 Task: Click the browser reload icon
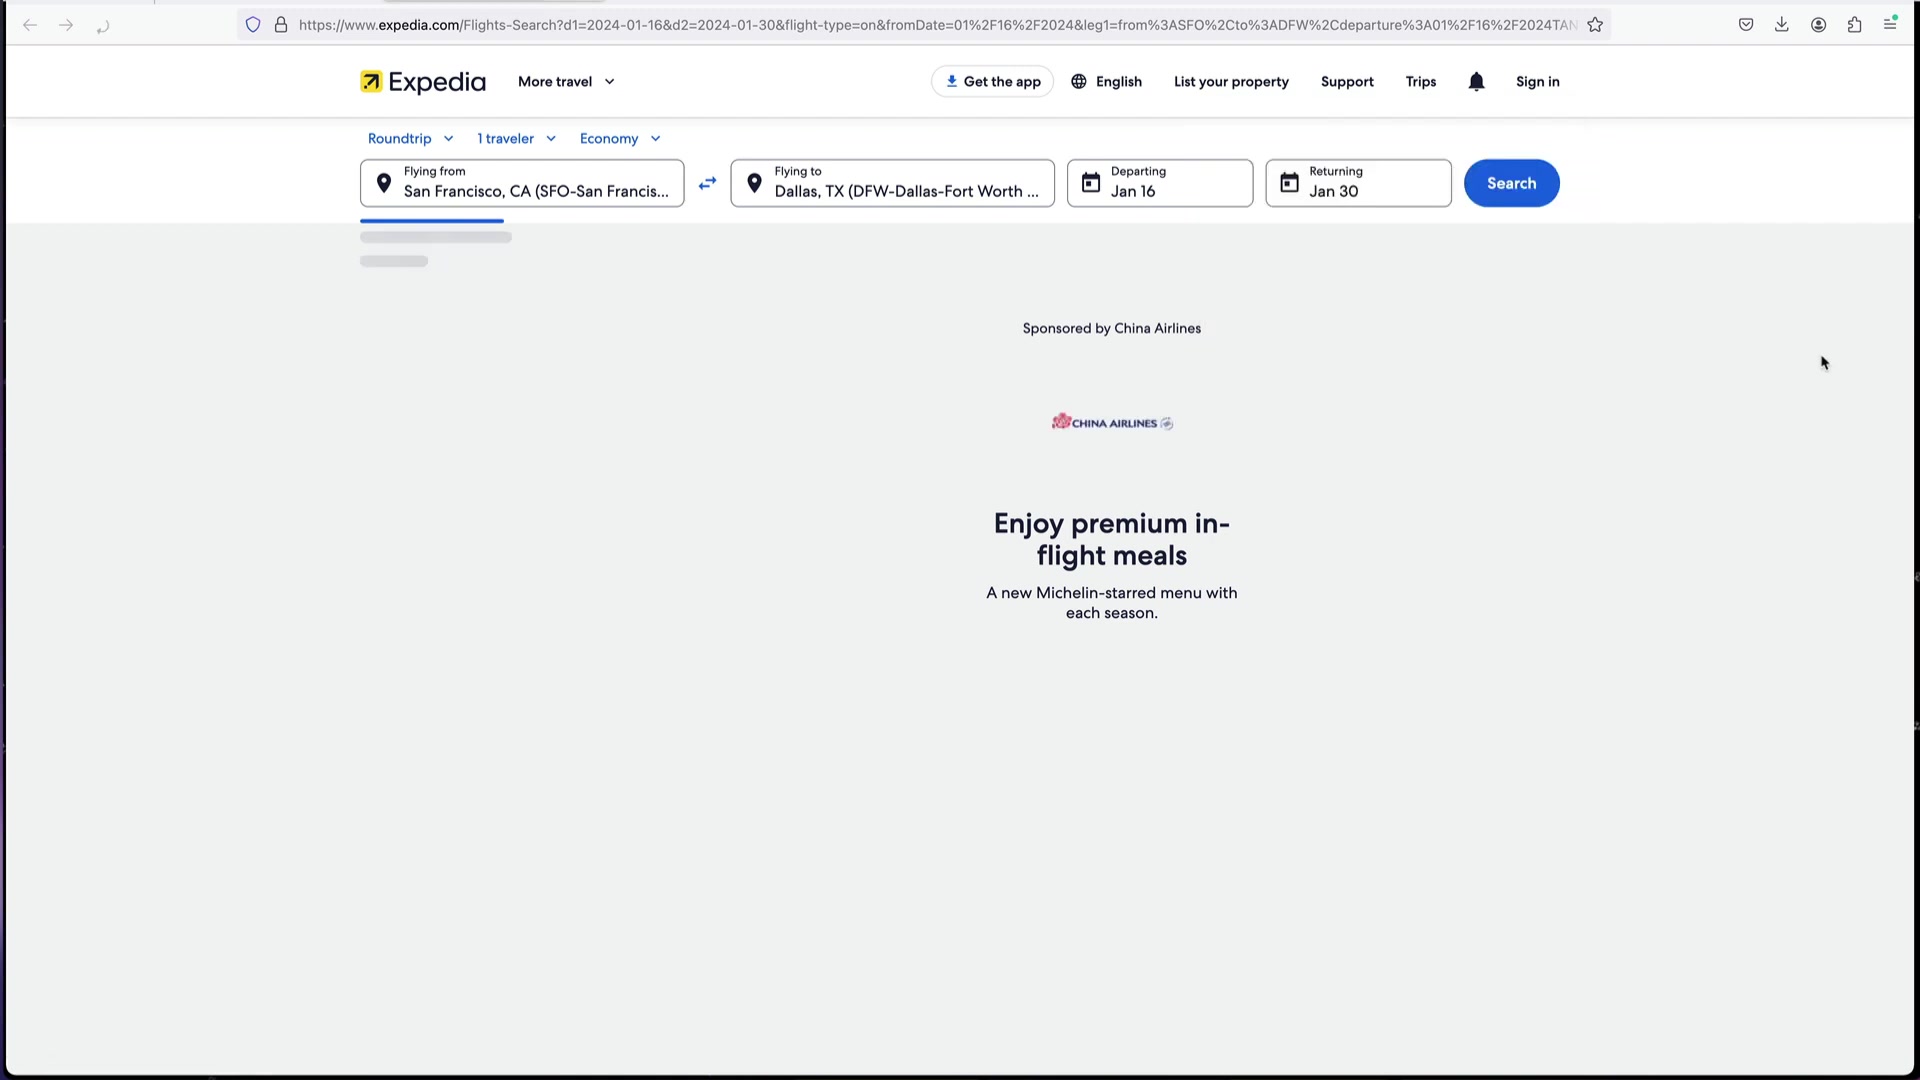pyautogui.click(x=102, y=26)
